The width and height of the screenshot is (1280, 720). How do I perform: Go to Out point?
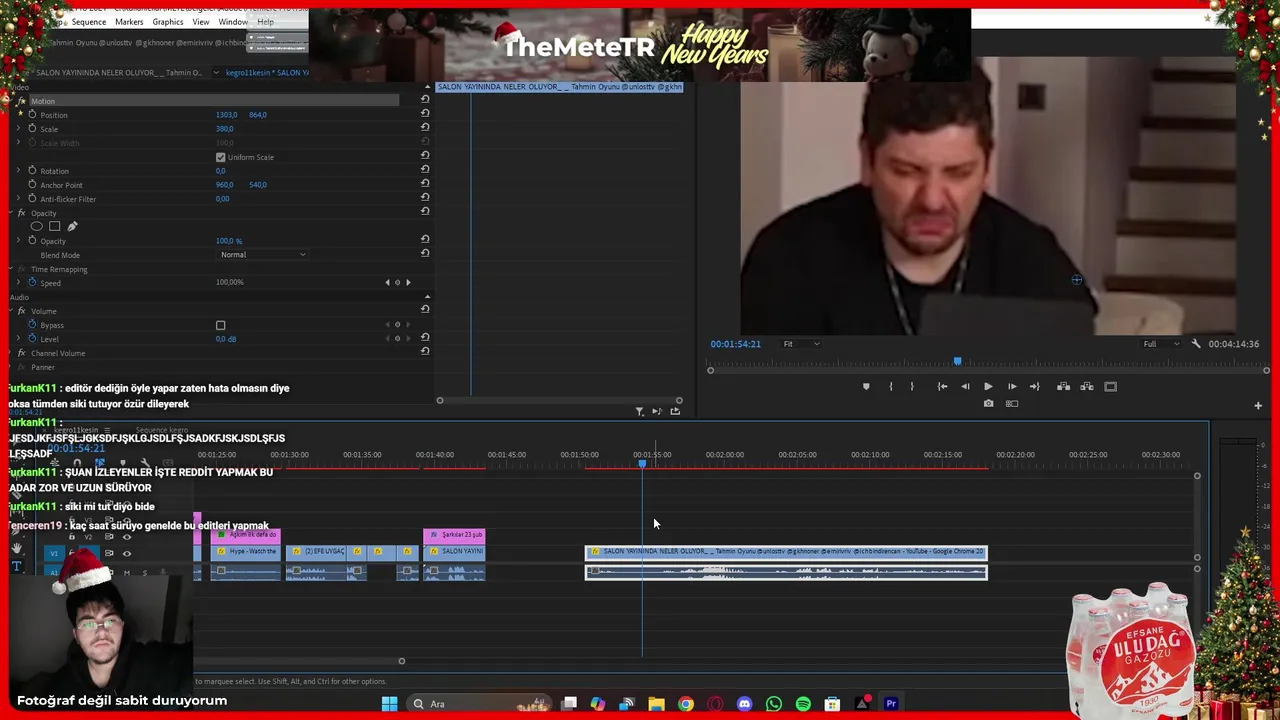[1035, 386]
